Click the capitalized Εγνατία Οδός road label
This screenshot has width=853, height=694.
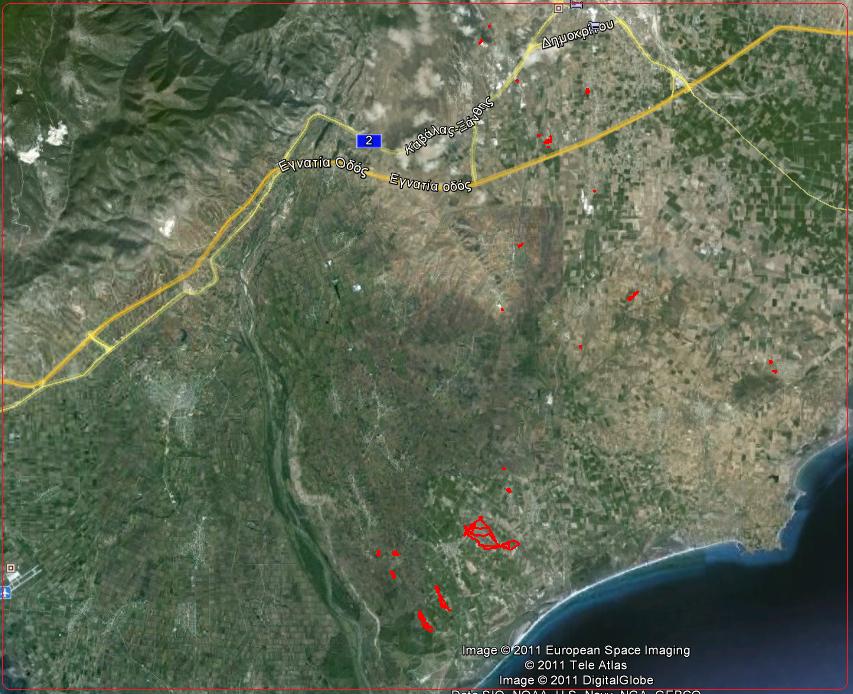[324, 165]
